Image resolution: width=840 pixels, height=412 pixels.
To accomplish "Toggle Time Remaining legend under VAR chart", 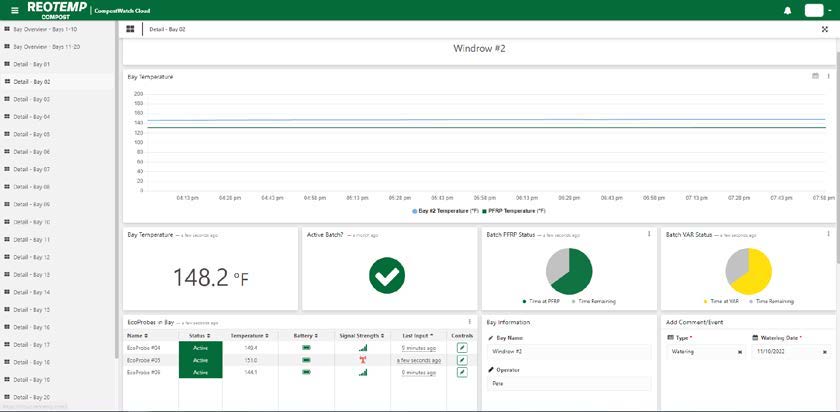I will [771, 302].
